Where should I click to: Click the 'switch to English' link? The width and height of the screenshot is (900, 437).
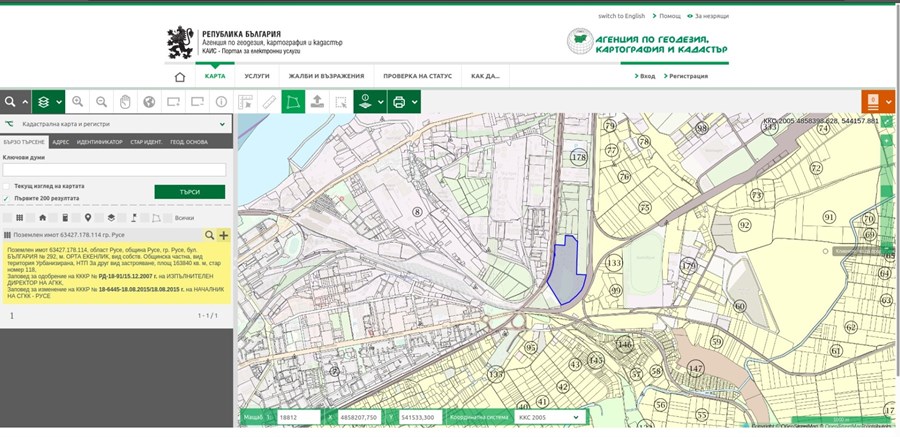coord(621,16)
